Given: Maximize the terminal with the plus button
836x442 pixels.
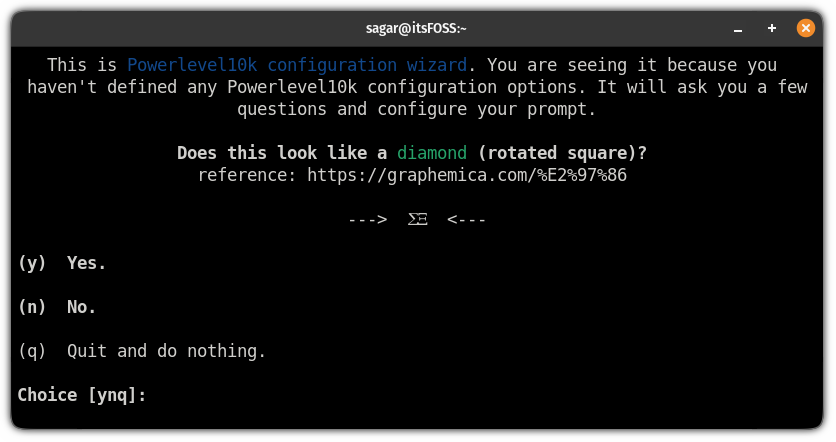Looking at the screenshot, I should point(771,28).
